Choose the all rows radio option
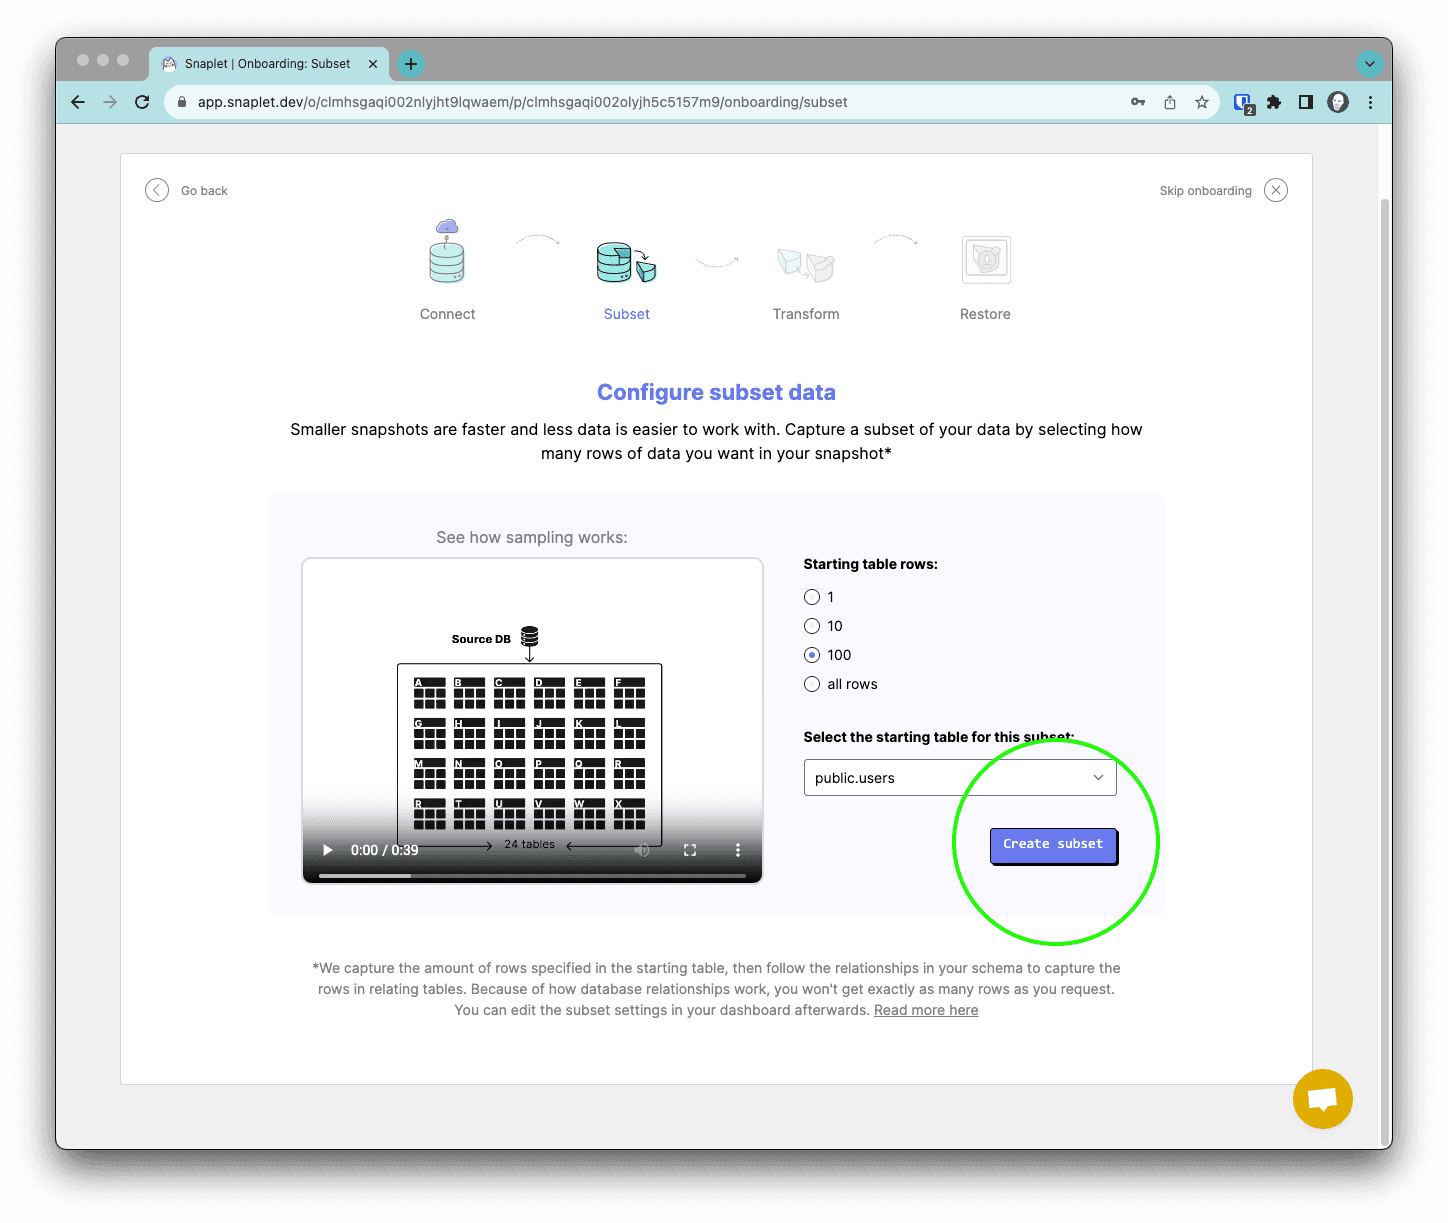This screenshot has width=1448, height=1223. click(x=812, y=684)
